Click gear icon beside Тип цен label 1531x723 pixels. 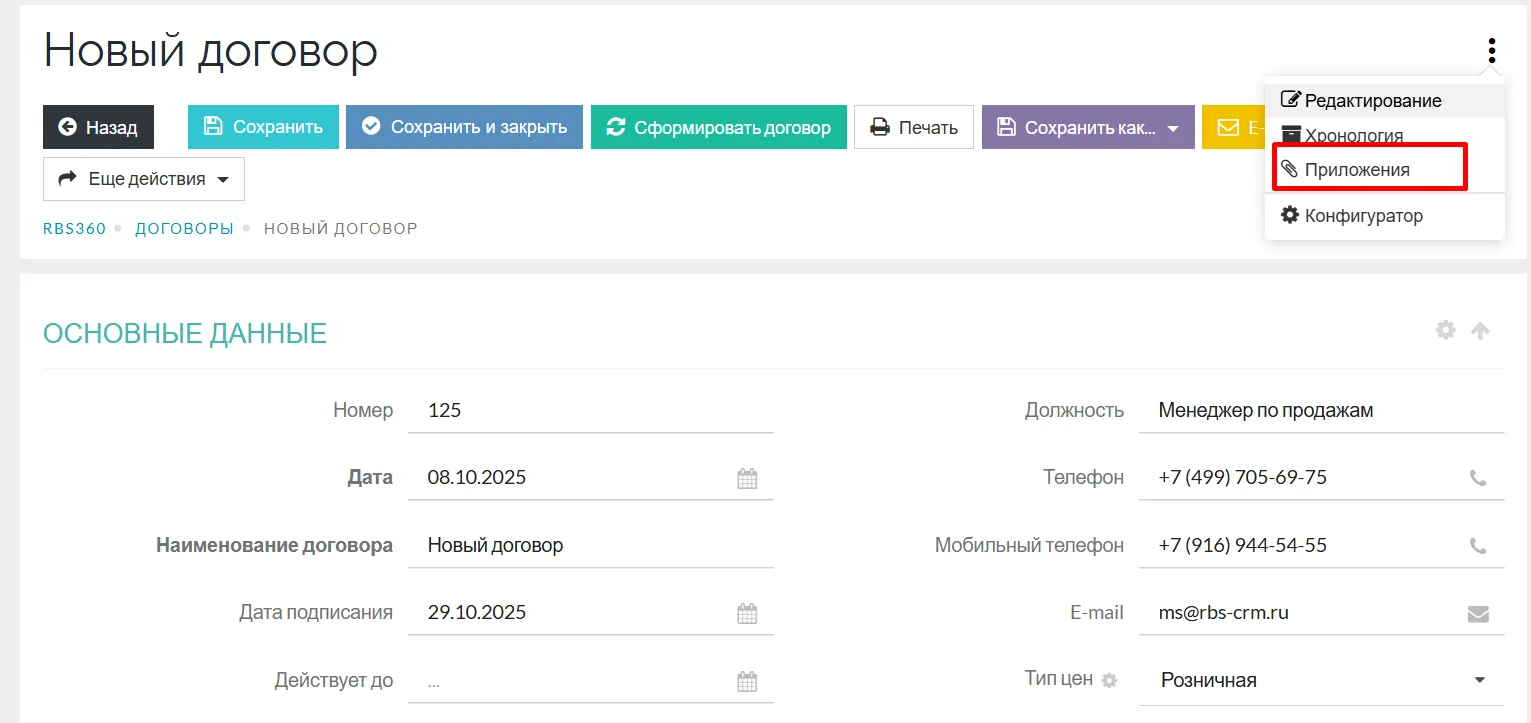pos(1108,680)
